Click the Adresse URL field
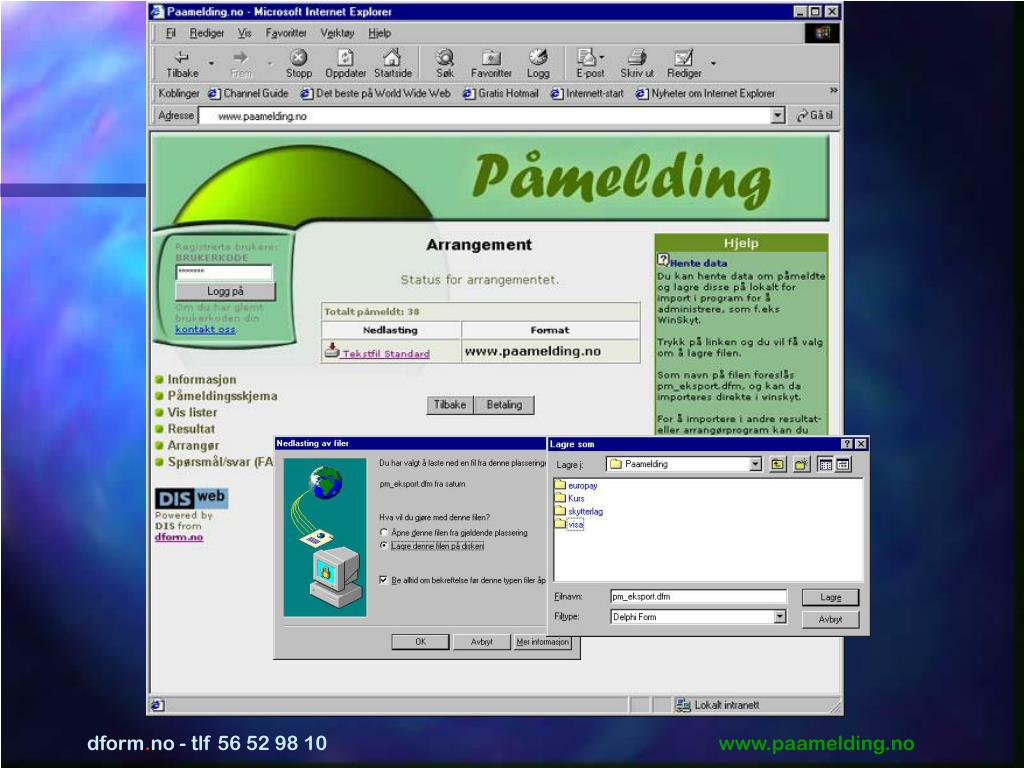This screenshot has height=768, width=1024. coord(485,116)
